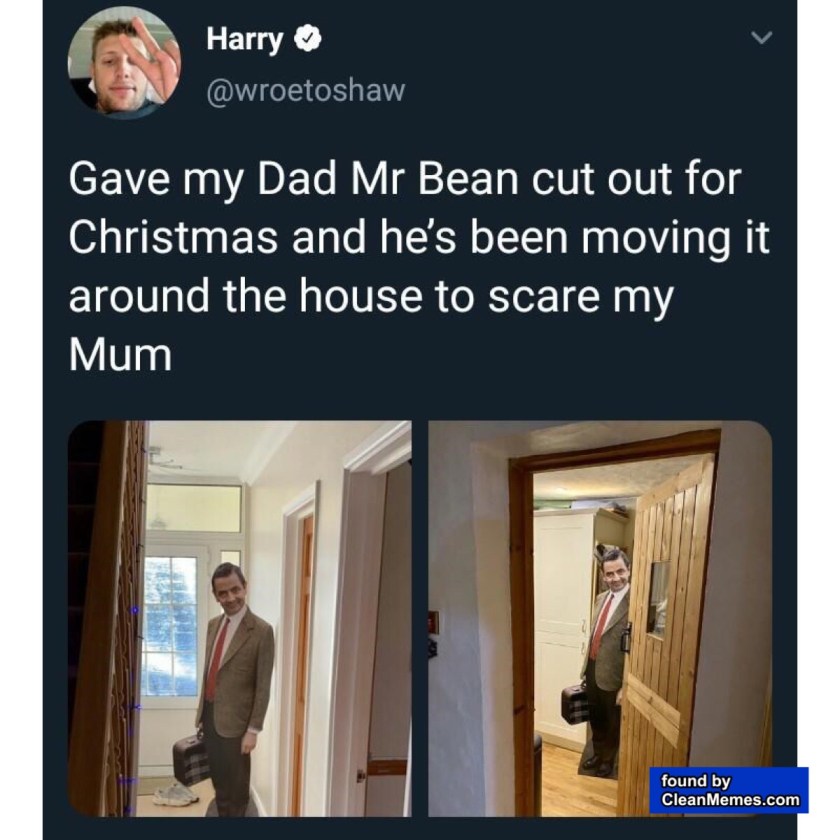Click the red tie on left photo cutout

click(x=216, y=658)
